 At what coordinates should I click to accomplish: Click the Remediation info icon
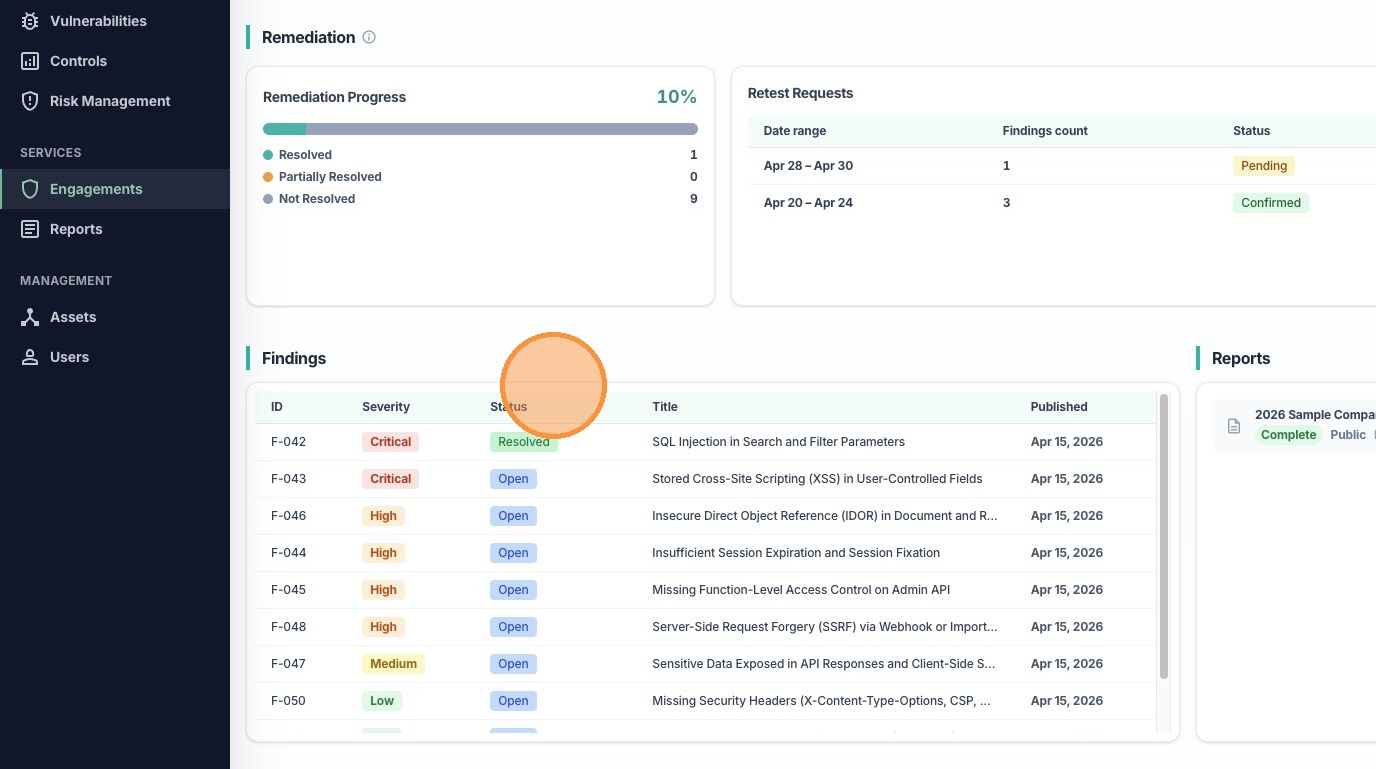tap(369, 37)
